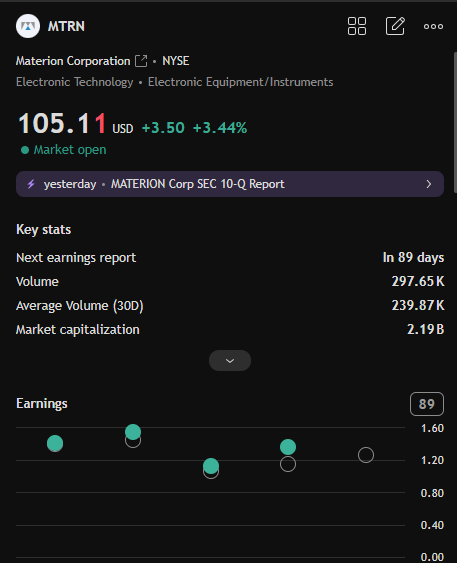Screen dimensions: 457x563
Task: Click the Average Volume (30D) label
Action: pos(80,306)
